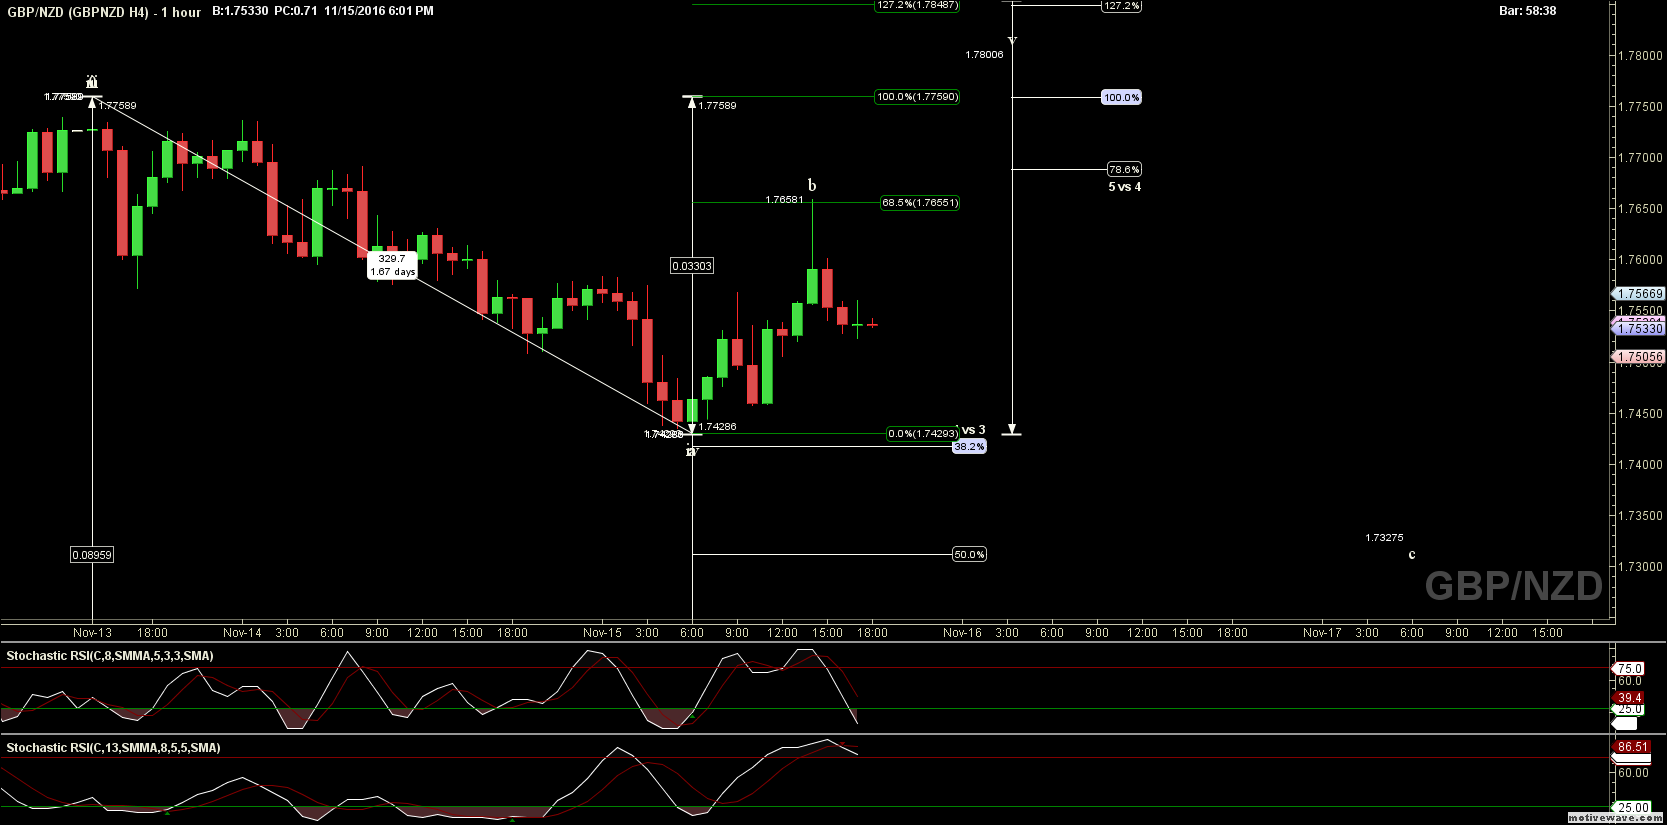Viewport: 1667px width, 825px height.
Task: Click the 'Bar: 58:38' countdown text
Action: (1527, 11)
